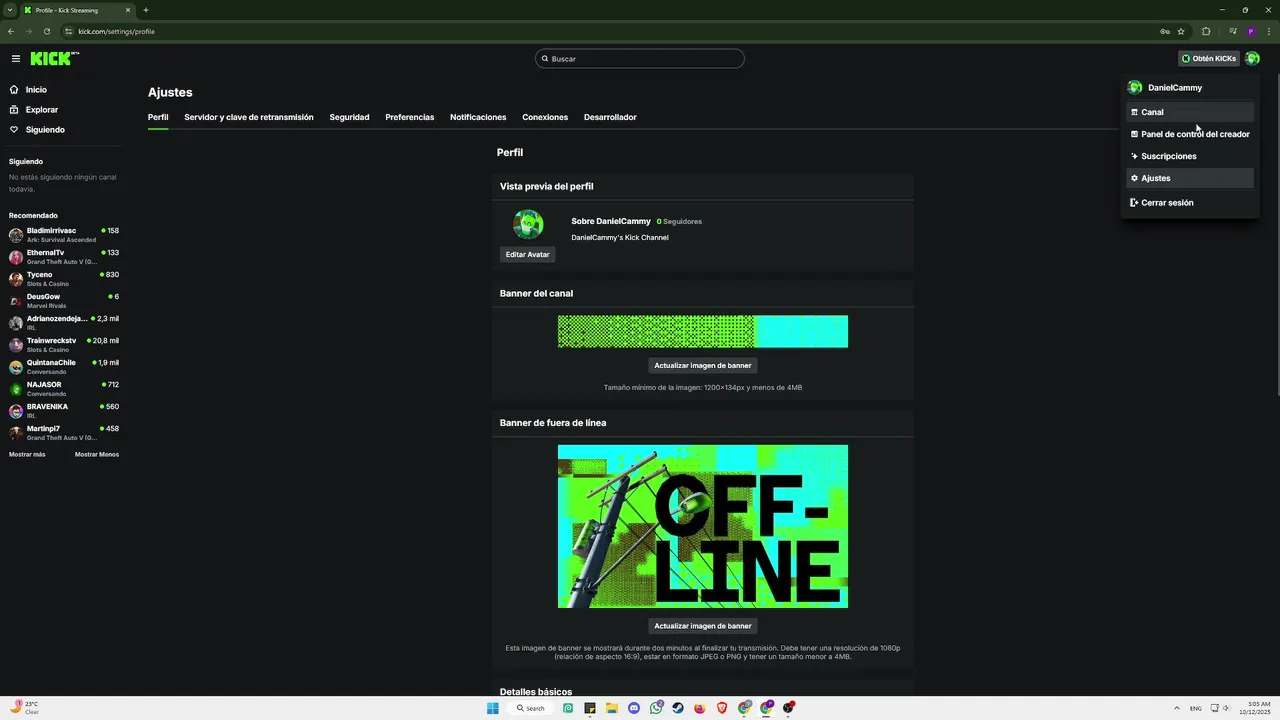
Task: Reload the page
Action: 47,31
